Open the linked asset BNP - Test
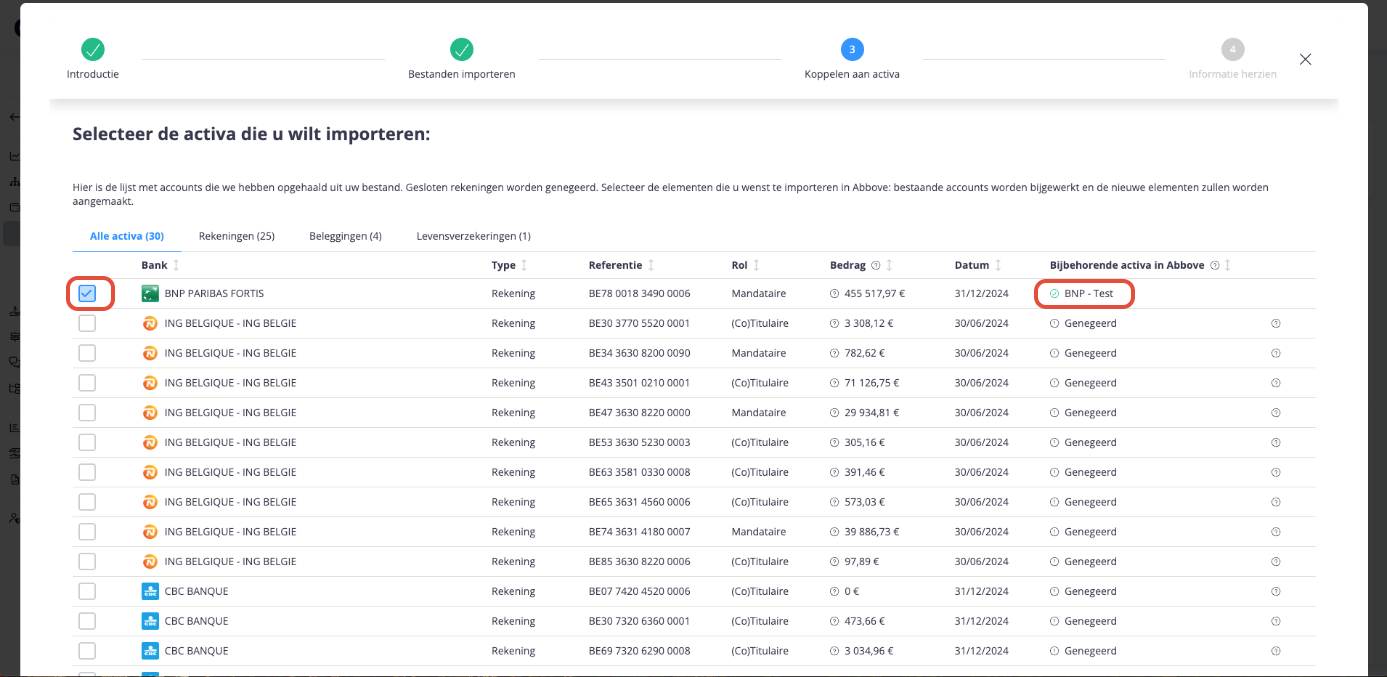The height and width of the screenshot is (677, 1387). coord(1089,294)
